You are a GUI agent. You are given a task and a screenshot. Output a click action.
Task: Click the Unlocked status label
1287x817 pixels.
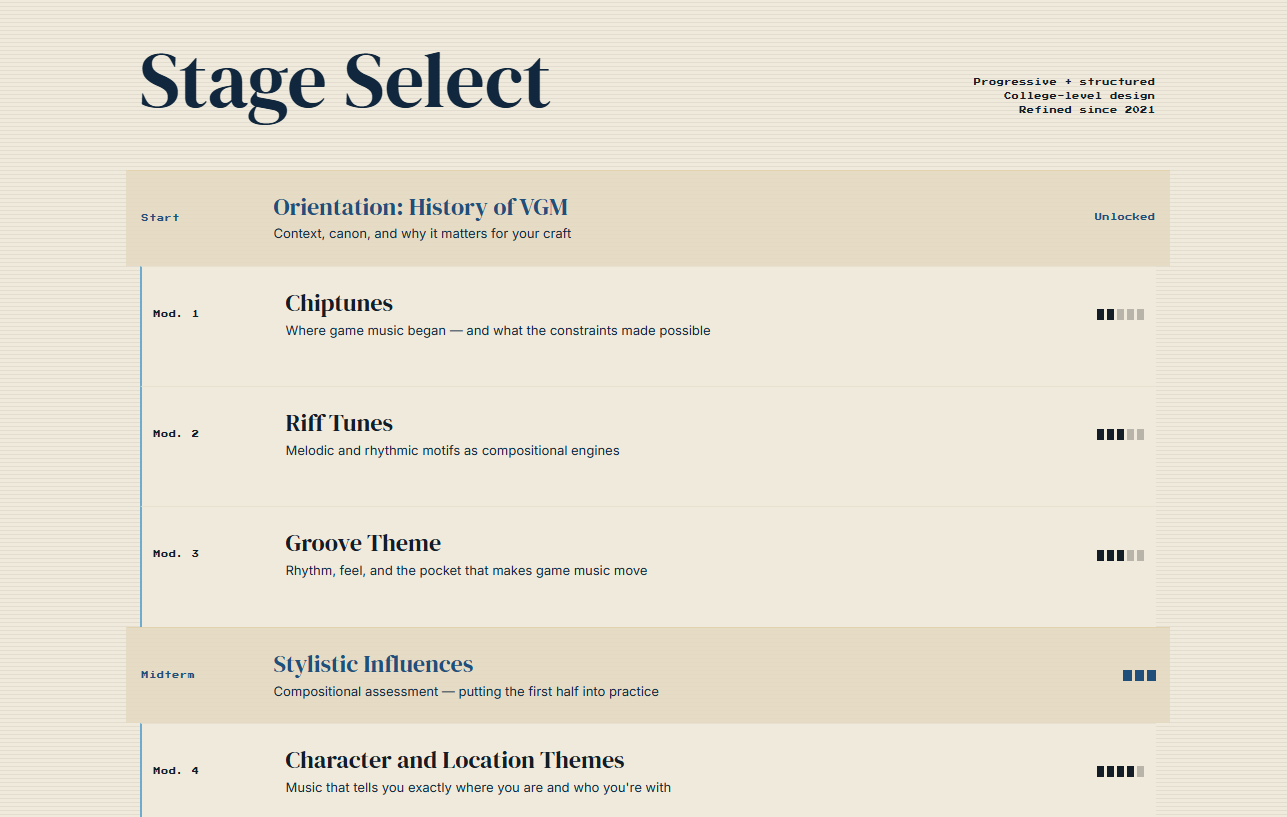tap(1124, 217)
